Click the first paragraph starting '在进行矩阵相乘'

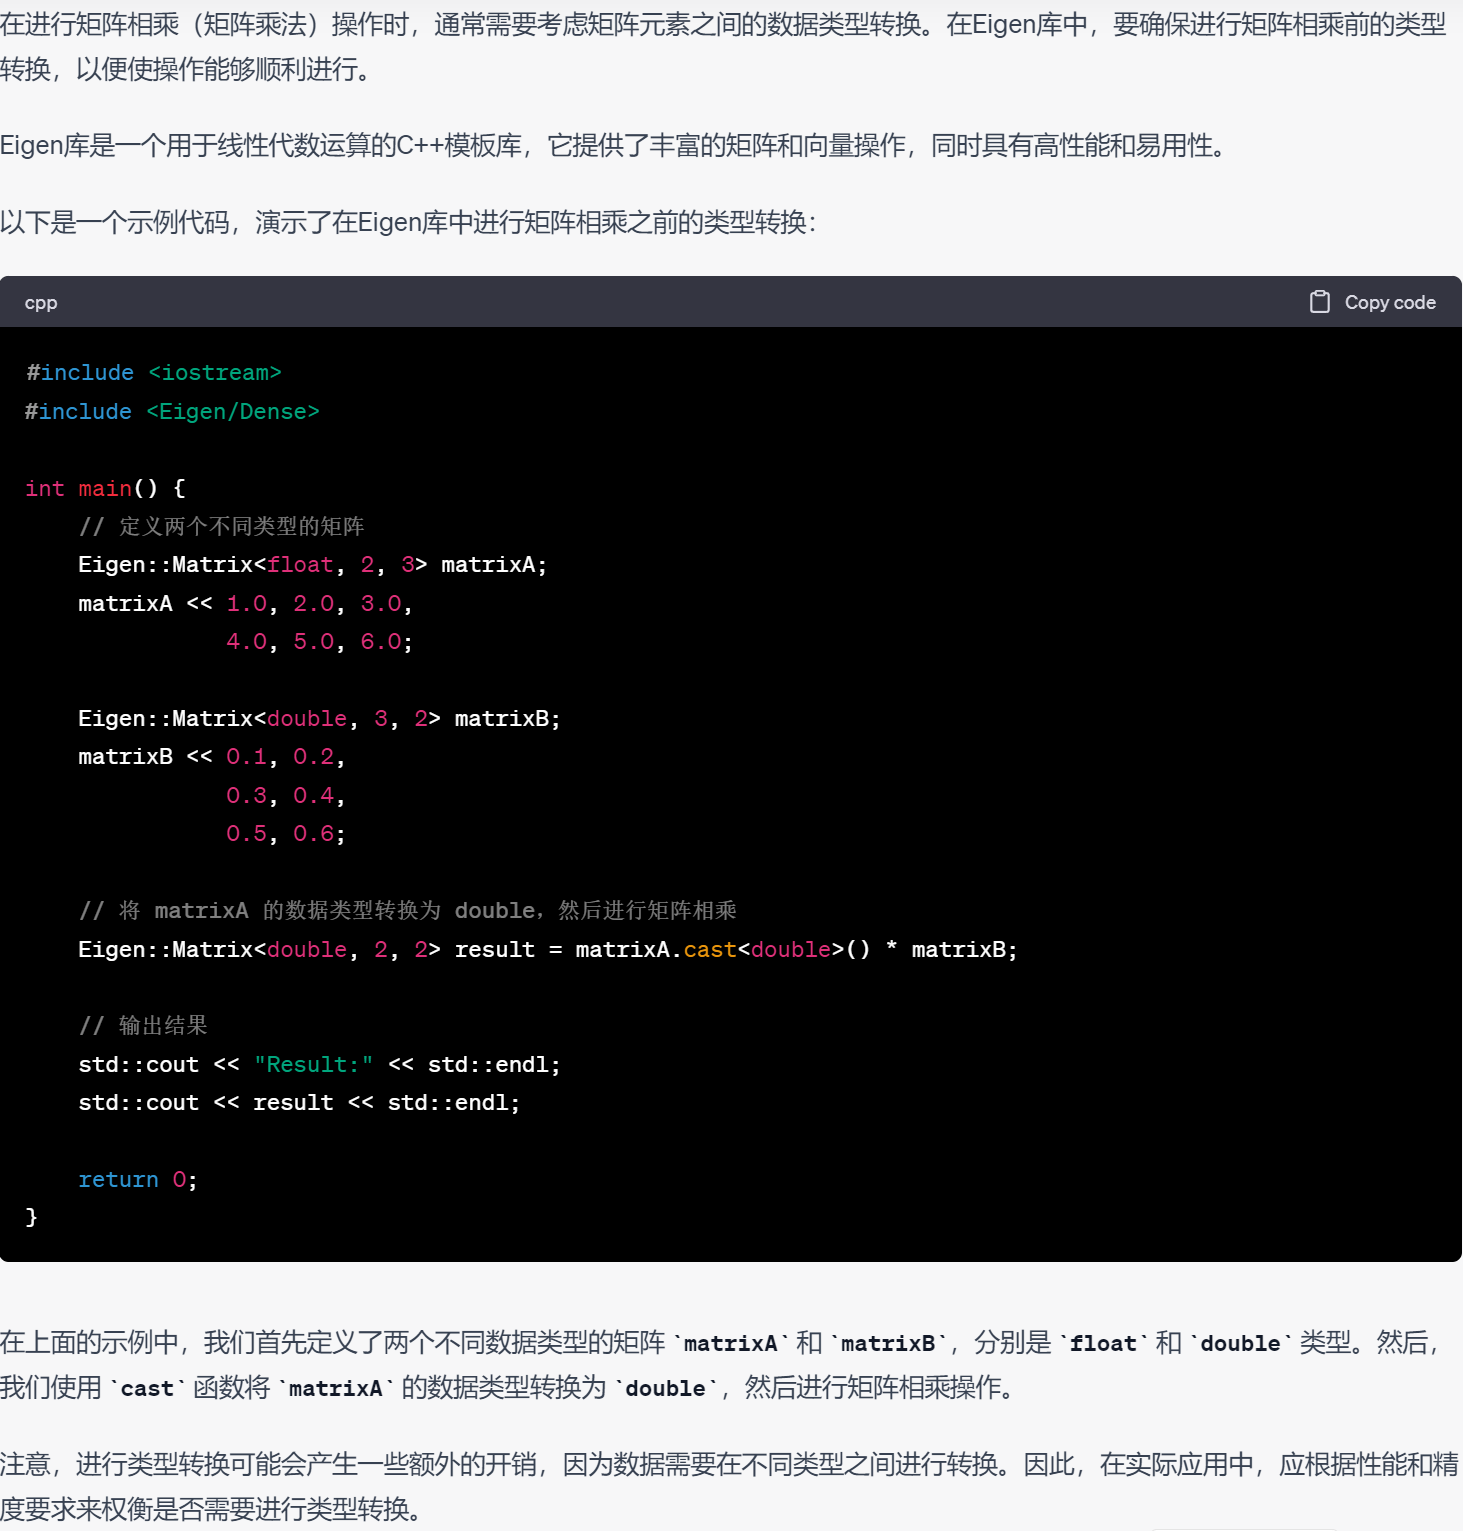pos(723,46)
